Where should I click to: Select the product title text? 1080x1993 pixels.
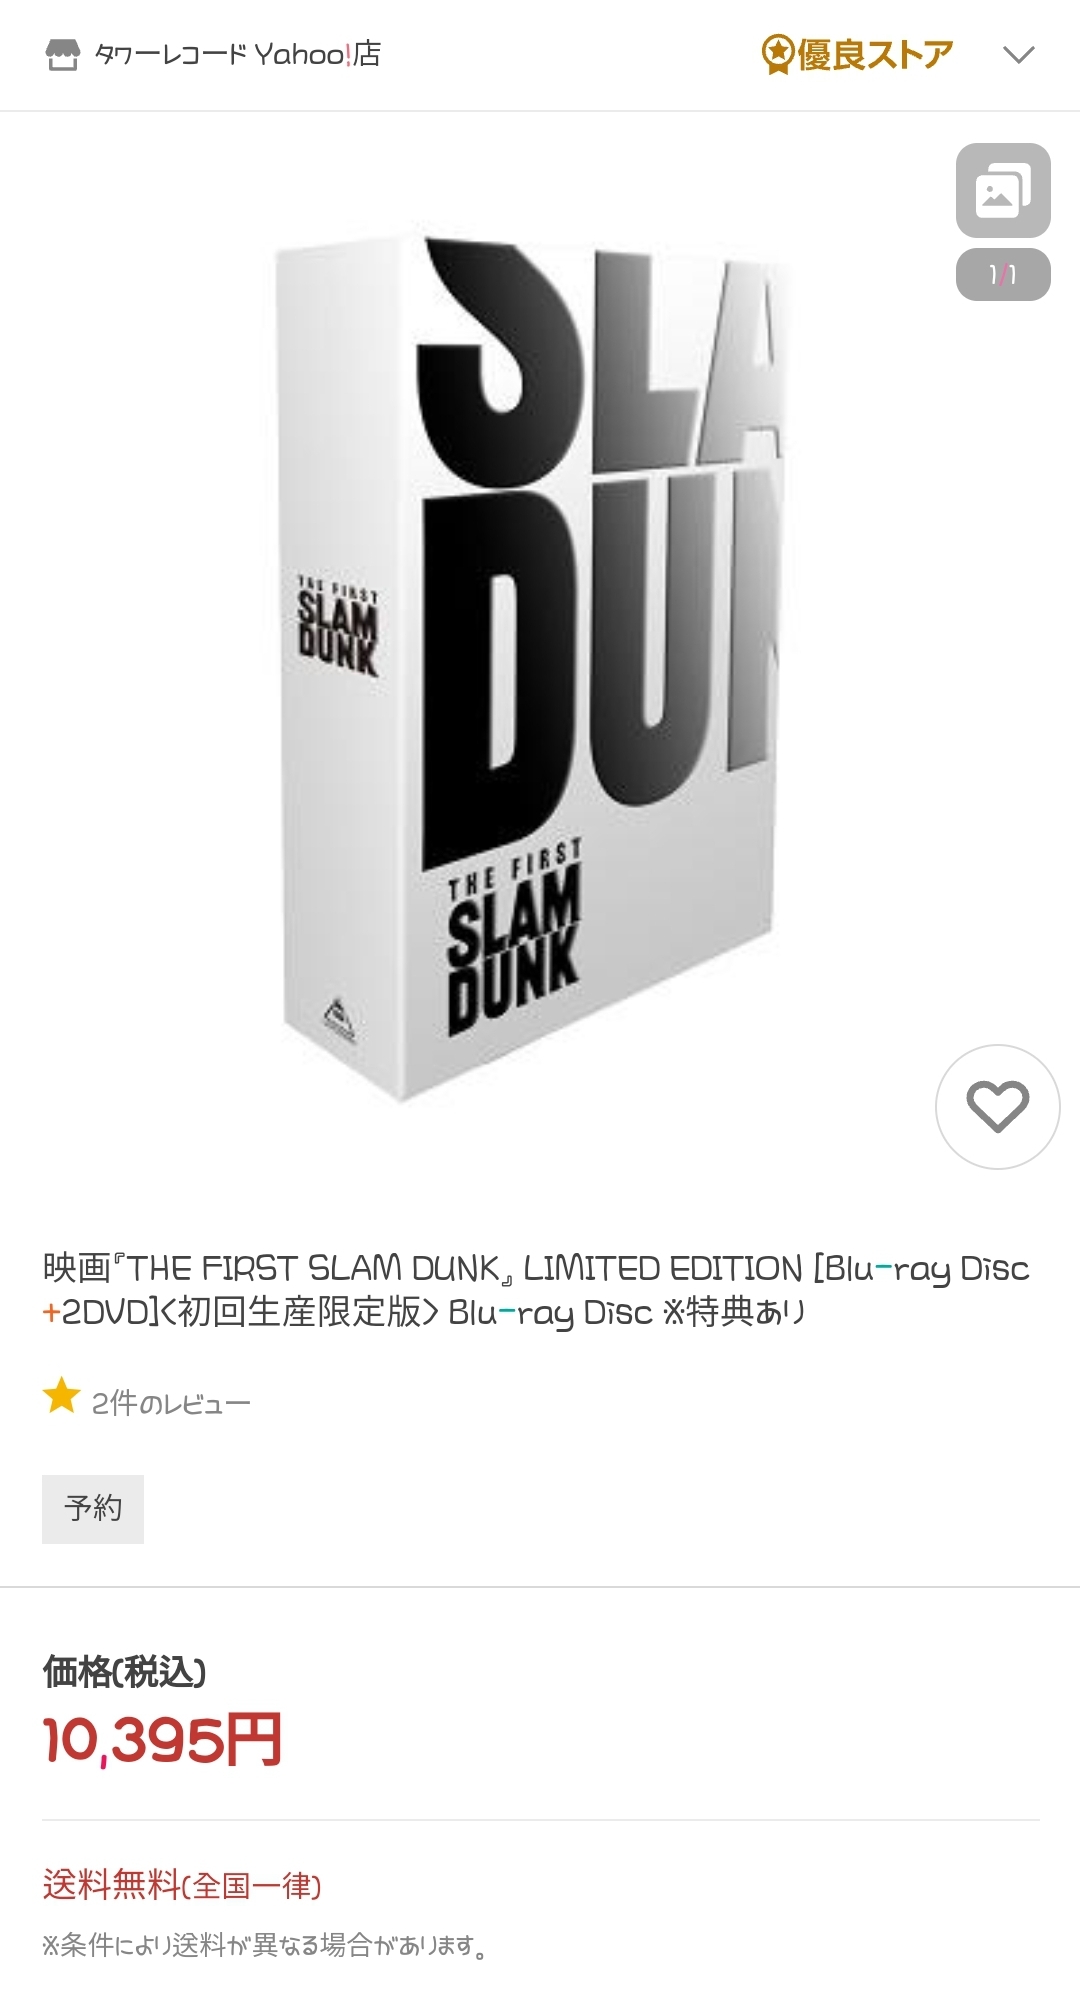point(536,1290)
